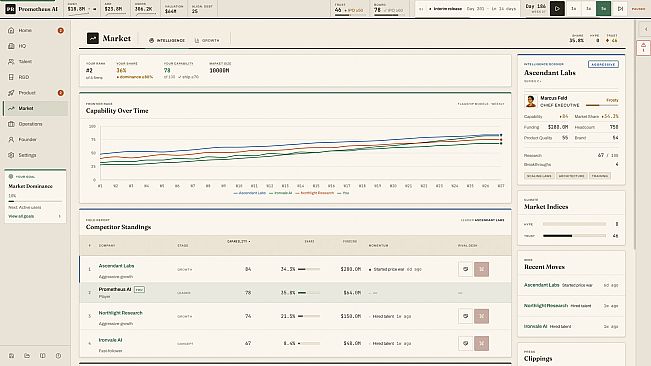Click the page's vertical scrollbar
The width and height of the screenshot is (651, 366).
point(634,135)
